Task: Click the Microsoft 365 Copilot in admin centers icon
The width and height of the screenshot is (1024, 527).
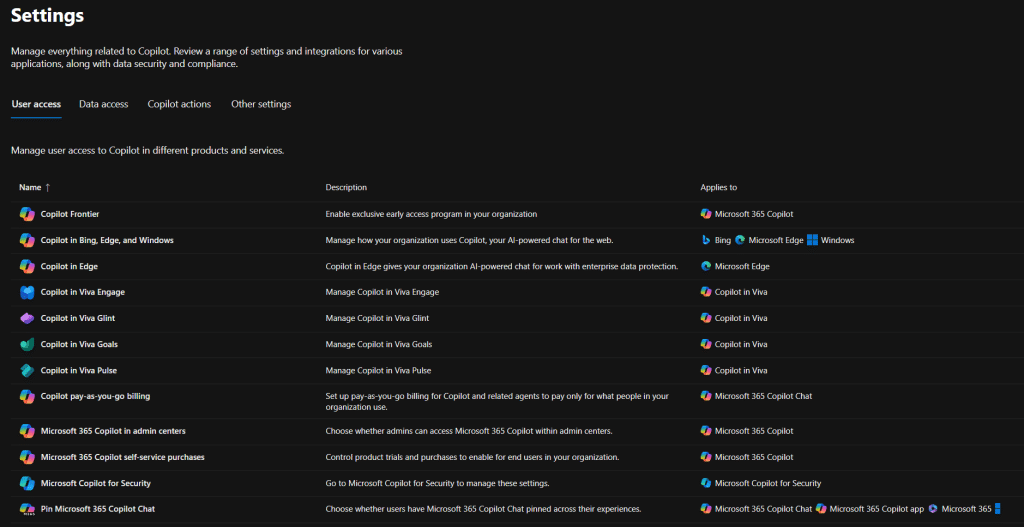Action: pos(27,431)
